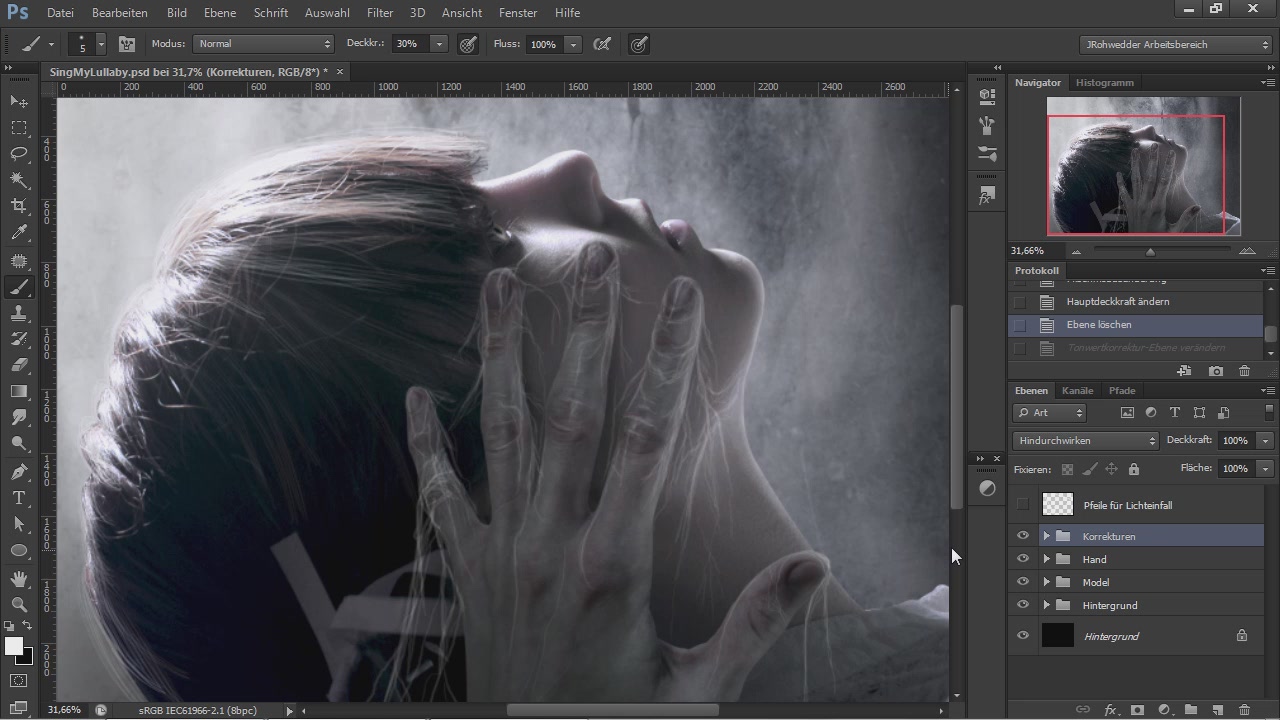1280x720 pixels.
Task: Lock transparent pixels in Fixieren row
Action: click(1067, 469)
